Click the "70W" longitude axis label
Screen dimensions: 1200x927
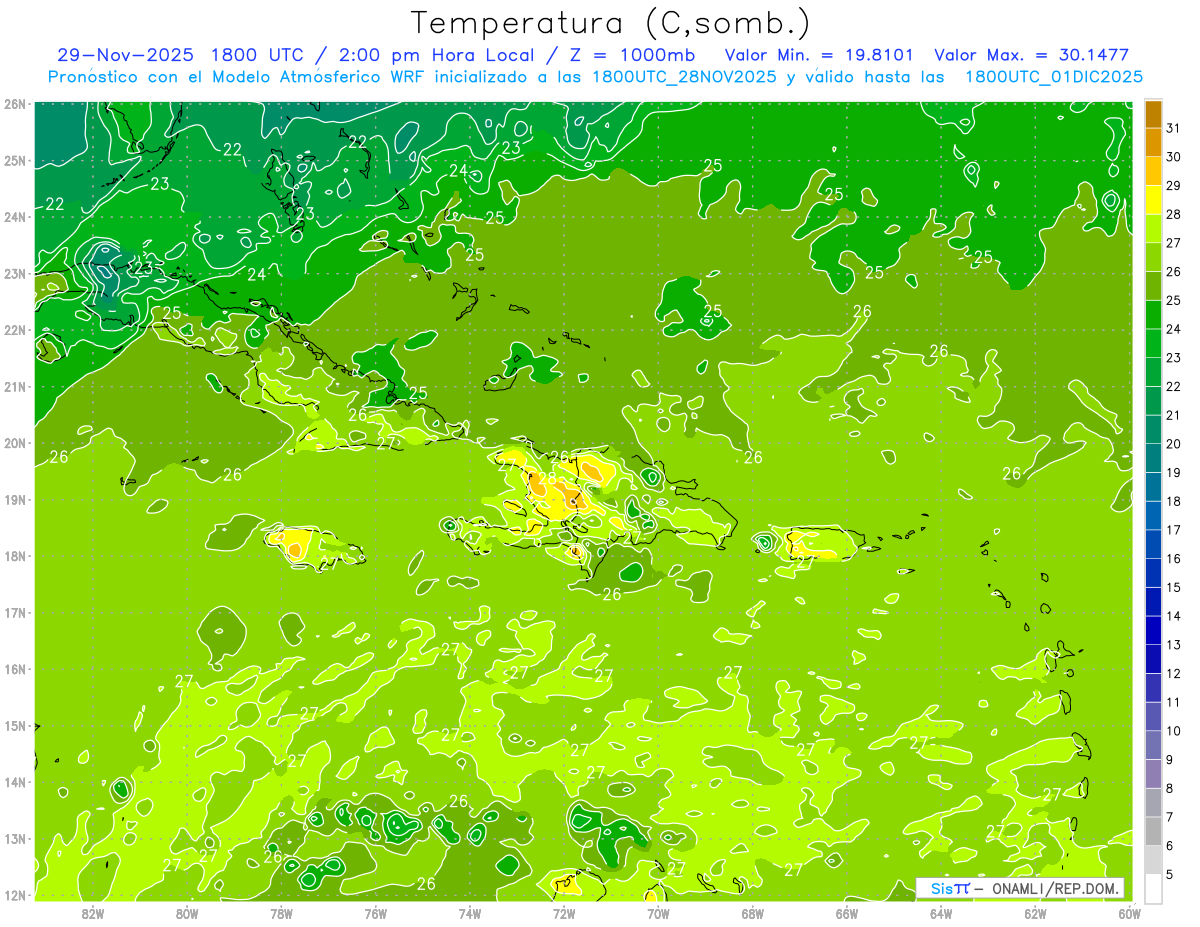click(x=658, y=913)
